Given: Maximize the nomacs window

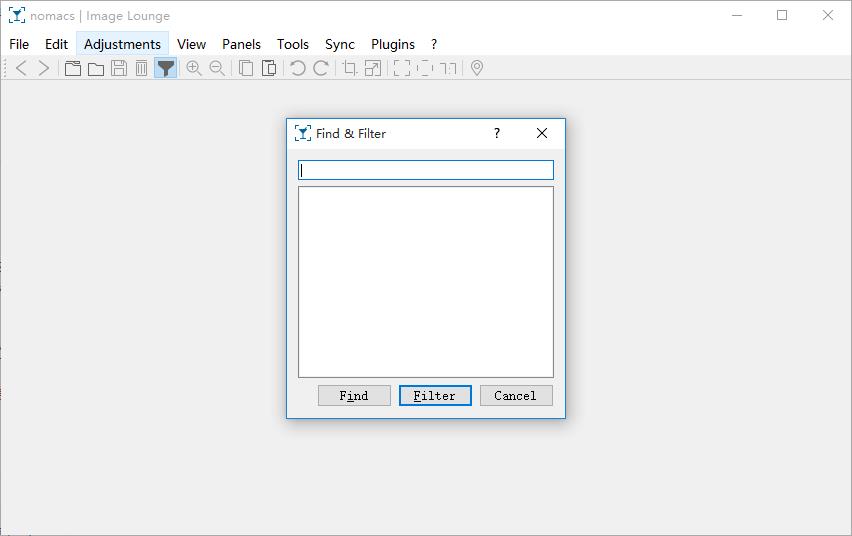Looking at the screenshot, I should (782, 15).
